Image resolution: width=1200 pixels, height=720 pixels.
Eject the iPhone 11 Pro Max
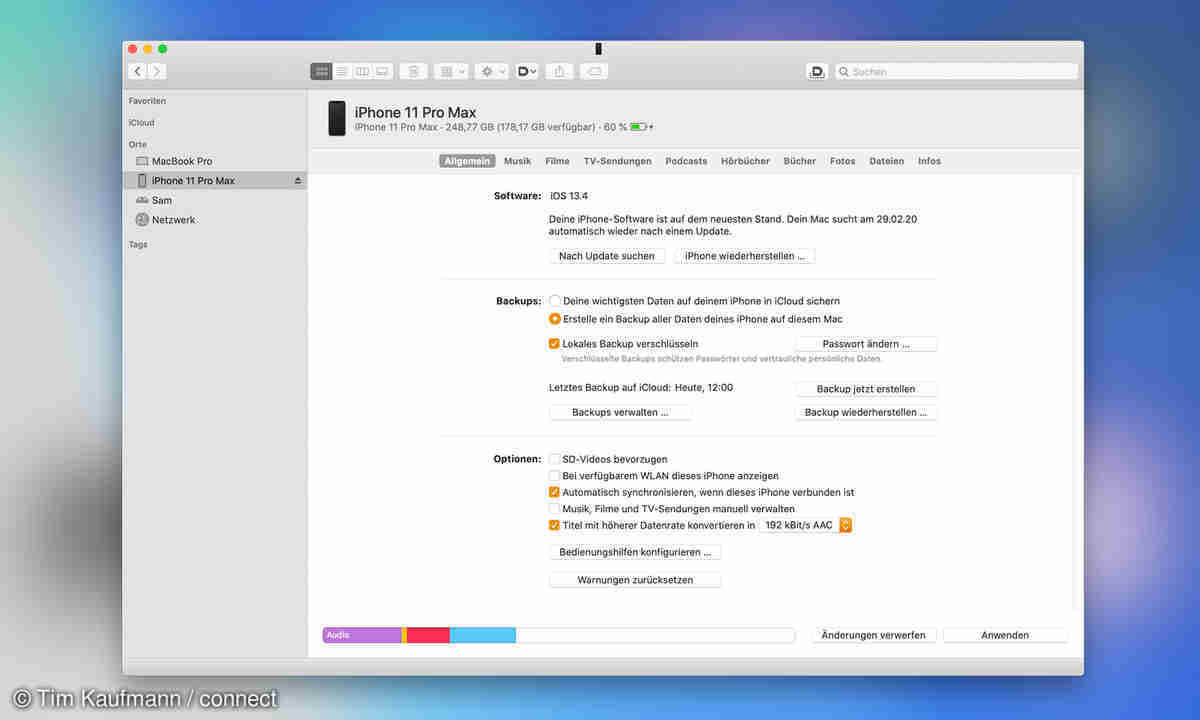297,181
